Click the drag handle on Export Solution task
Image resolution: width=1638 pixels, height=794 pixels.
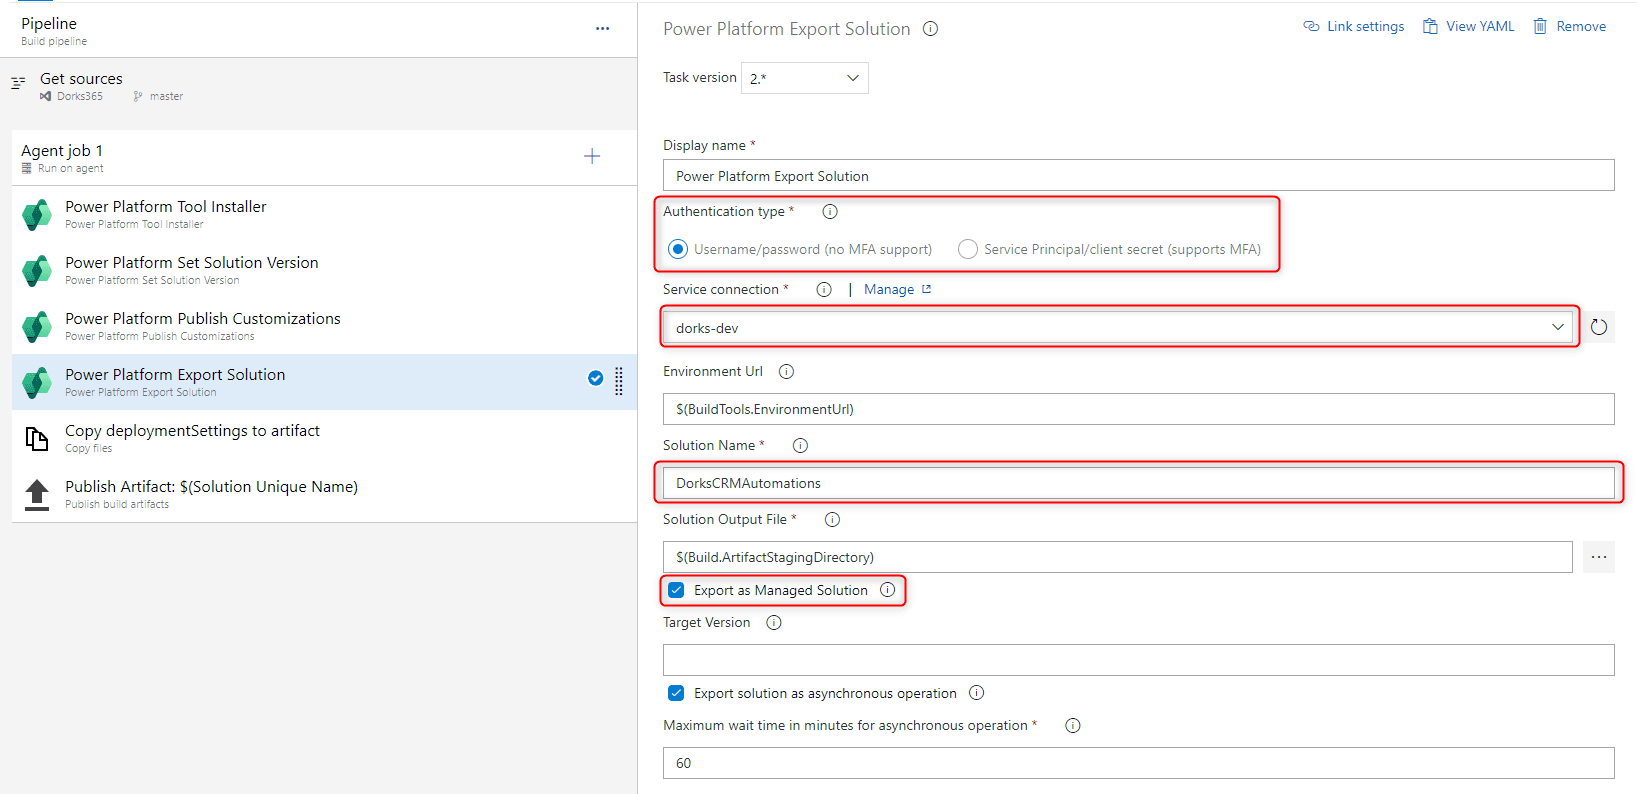pos(619,381)
